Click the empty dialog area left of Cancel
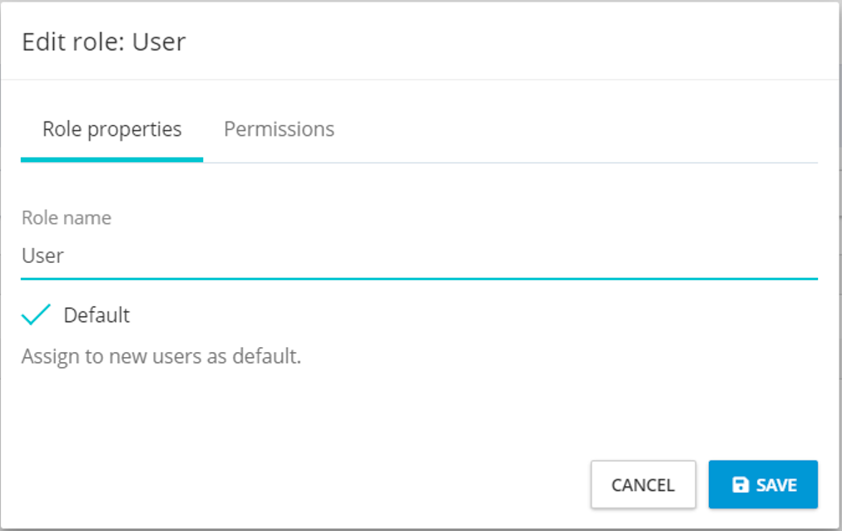This screenshot has width=842, height=531. coord(300,485)
